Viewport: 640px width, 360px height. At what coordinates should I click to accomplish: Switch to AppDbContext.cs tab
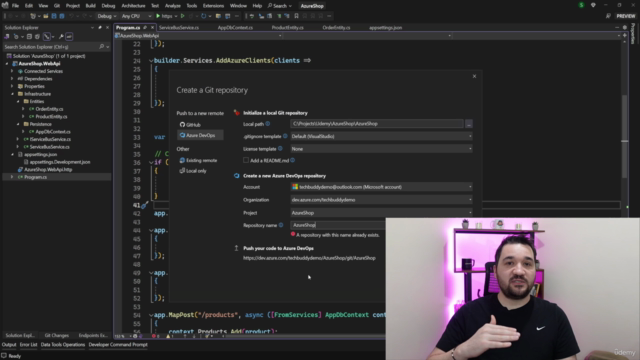(x=235, y=28)
